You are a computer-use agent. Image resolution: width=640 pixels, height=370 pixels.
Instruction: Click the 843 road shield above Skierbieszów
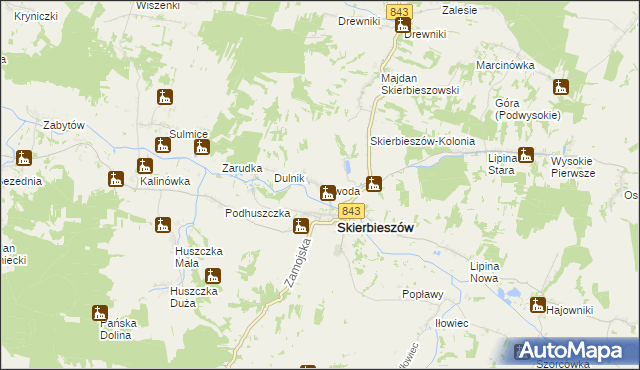351,211
